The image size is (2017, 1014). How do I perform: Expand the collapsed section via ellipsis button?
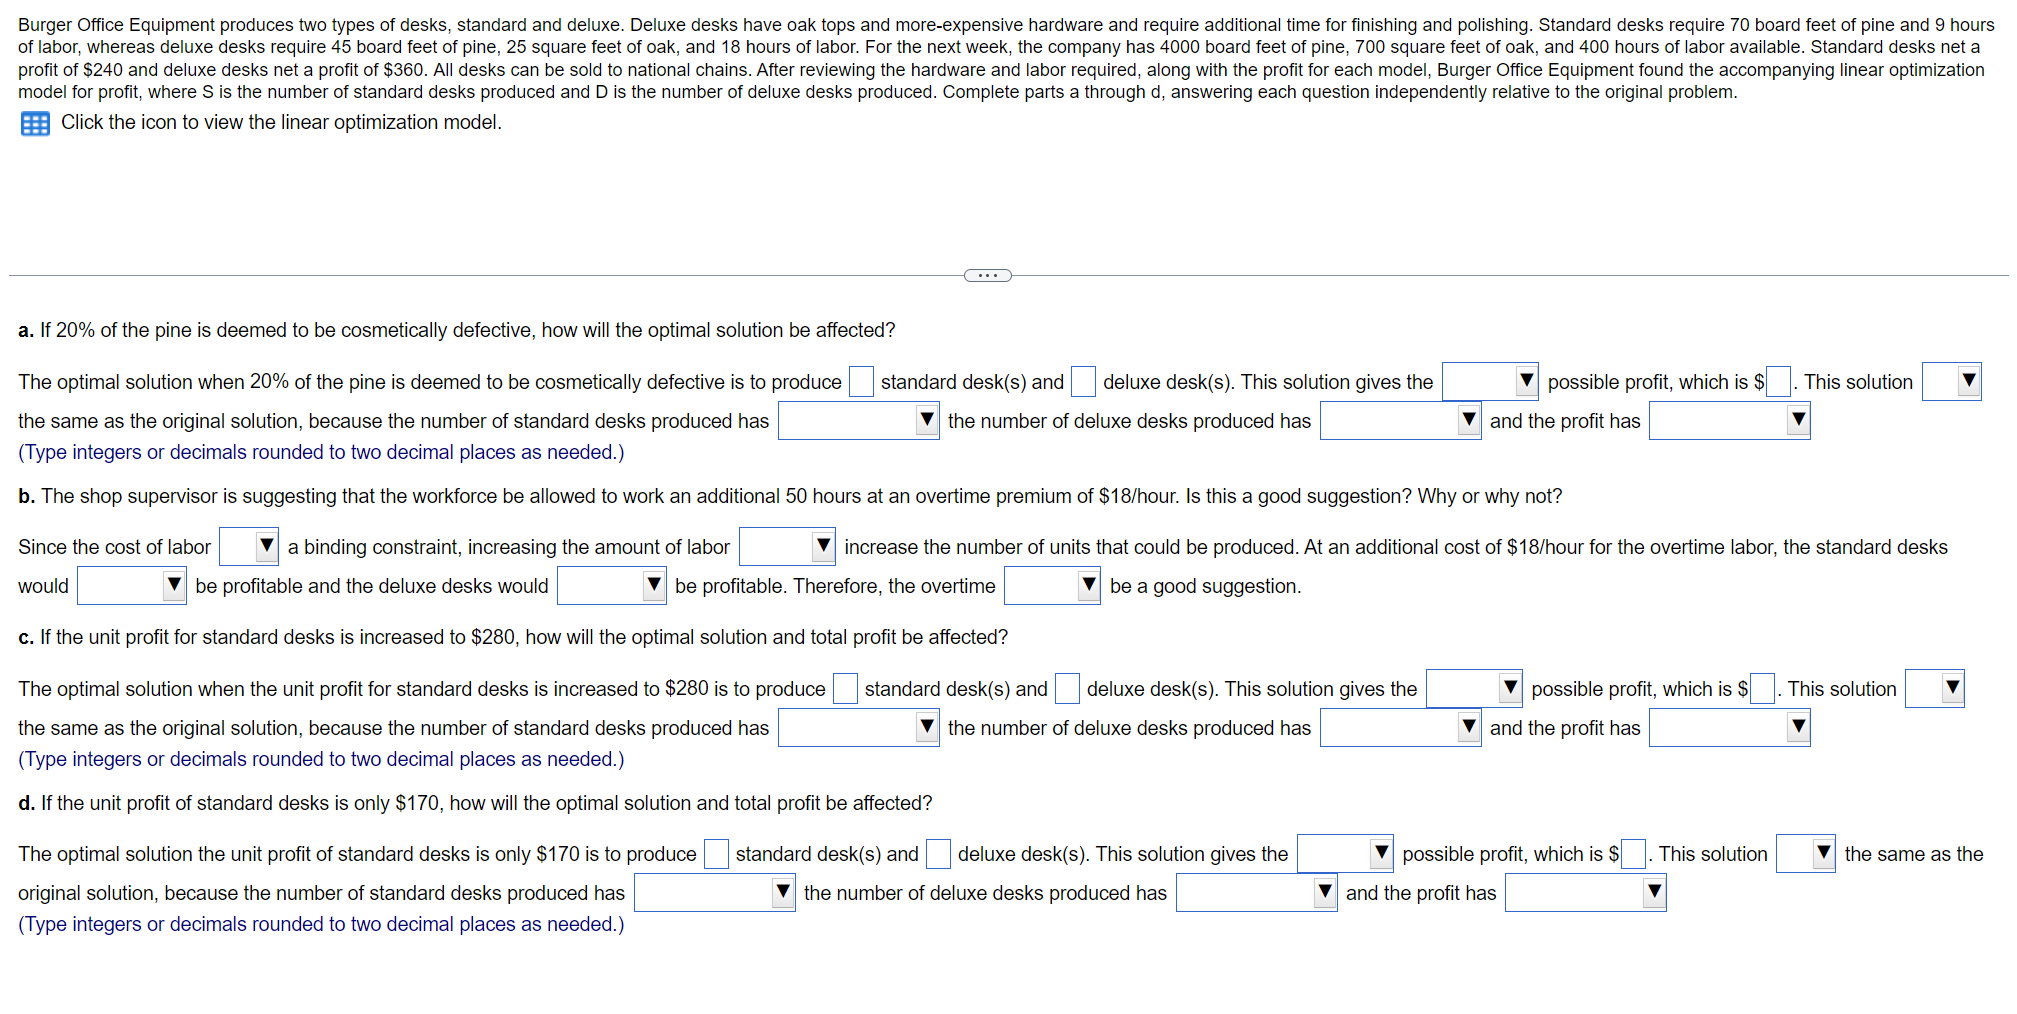tap(987, 275)
